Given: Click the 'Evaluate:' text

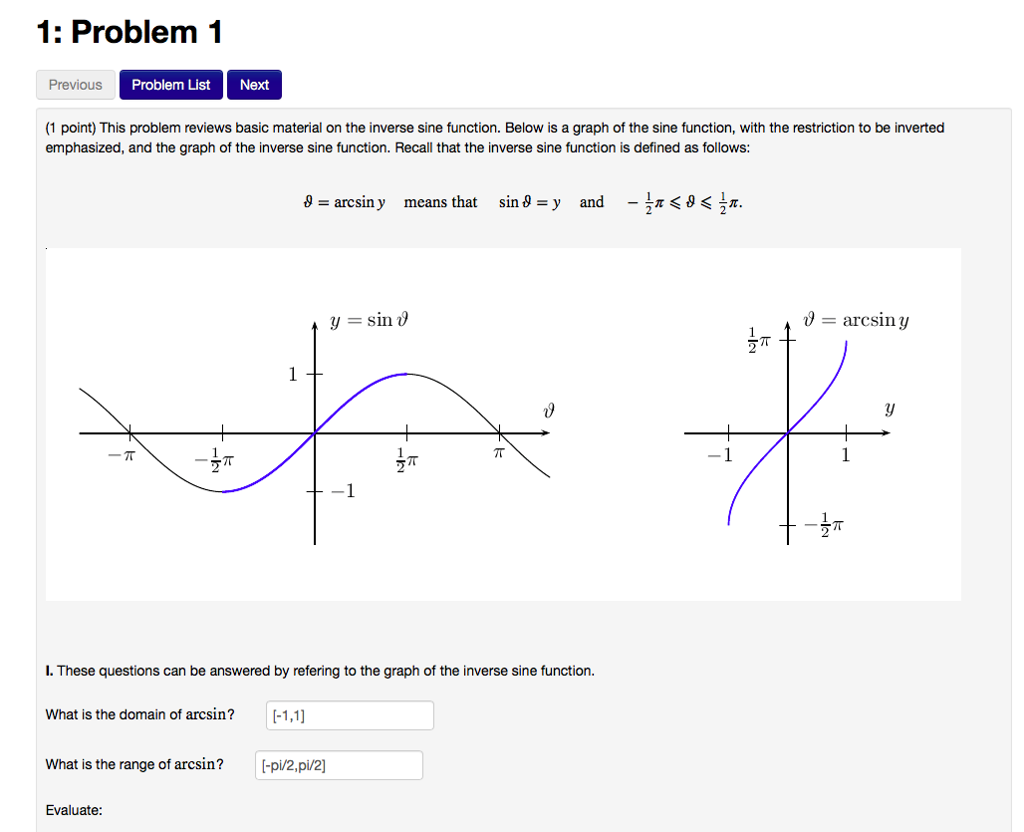Looking at the screenshot, I should coord(74,810).
